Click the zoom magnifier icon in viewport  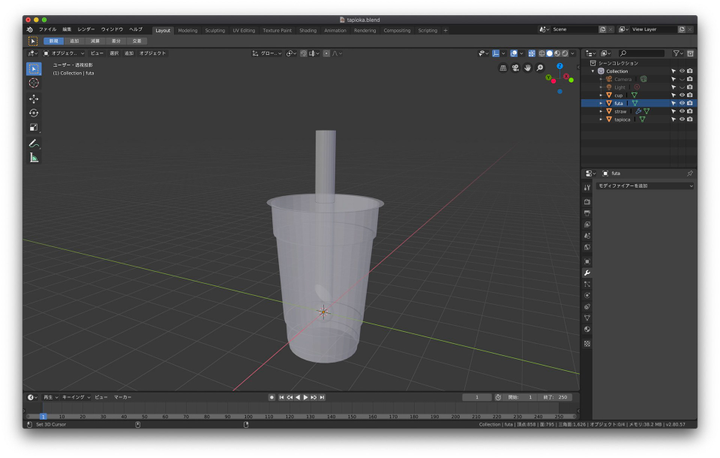click(540, 68)
